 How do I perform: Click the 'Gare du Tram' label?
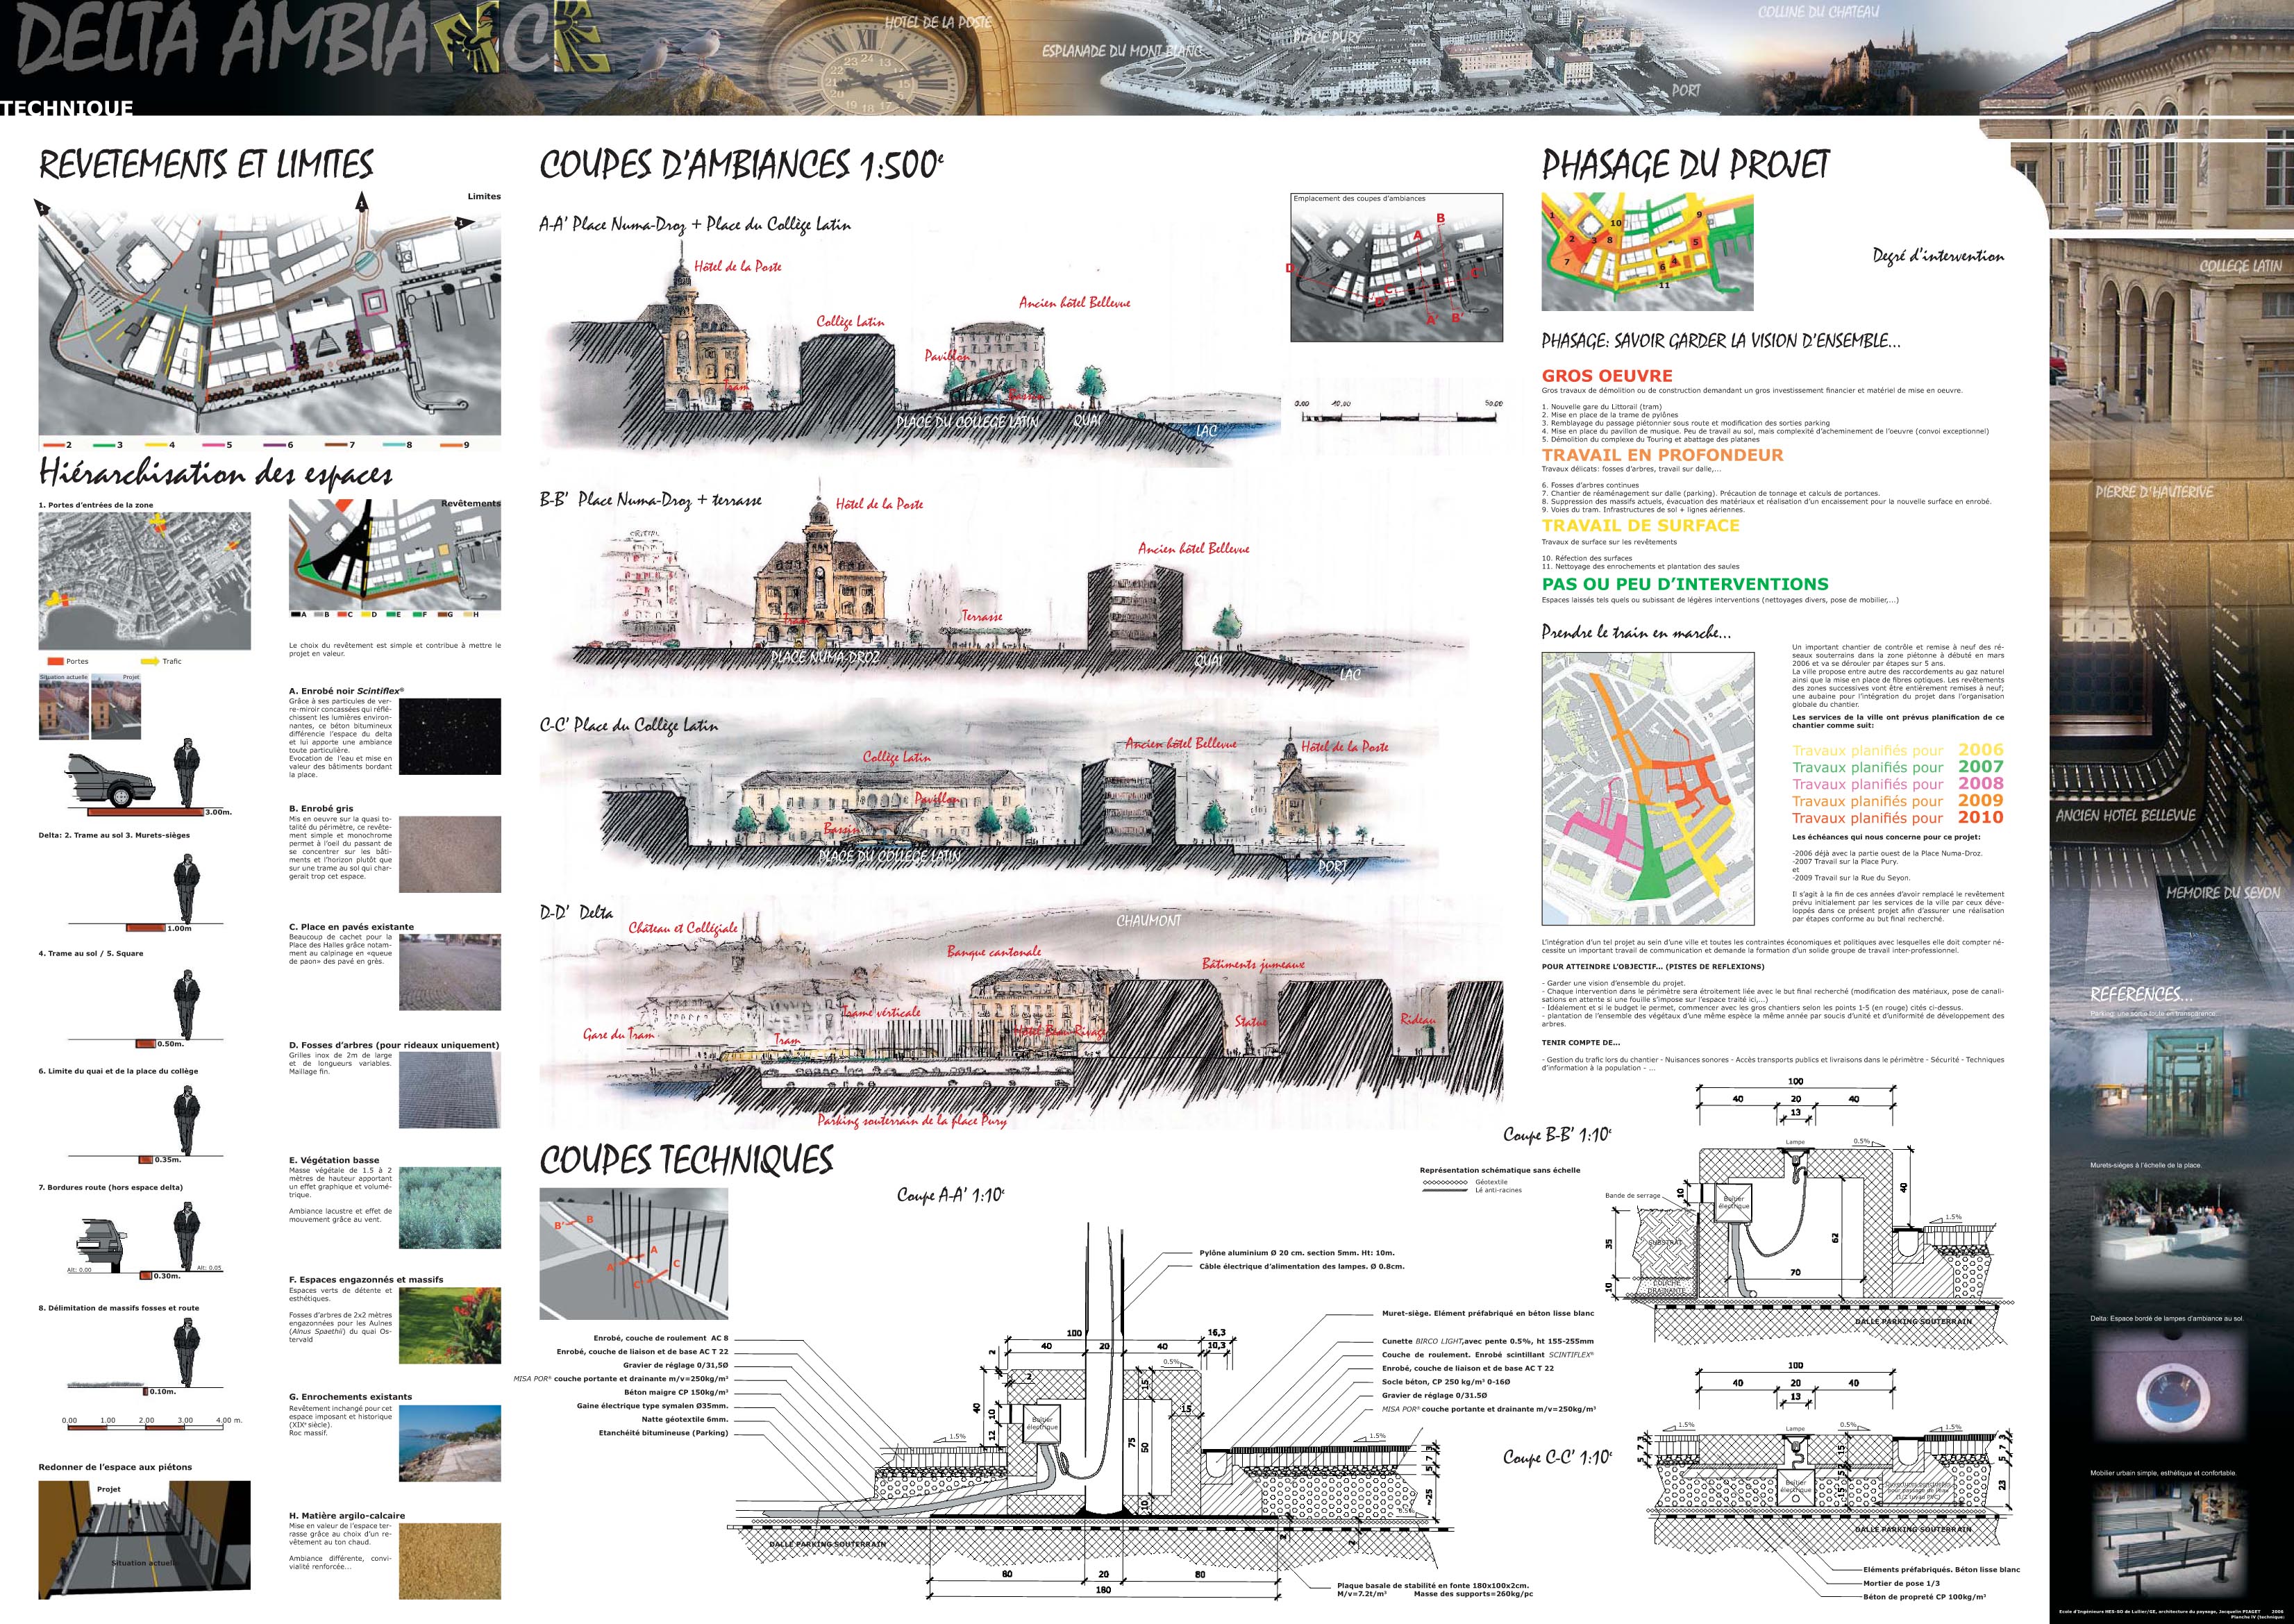[619, 1035]
